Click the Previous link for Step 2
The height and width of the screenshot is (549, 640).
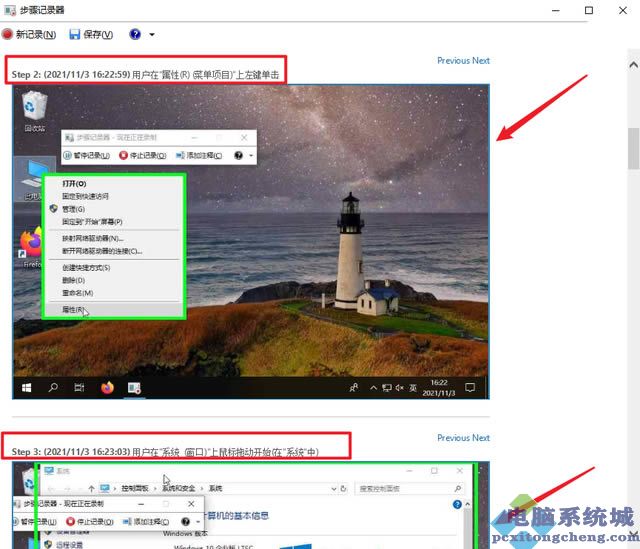tap(453, 60)
